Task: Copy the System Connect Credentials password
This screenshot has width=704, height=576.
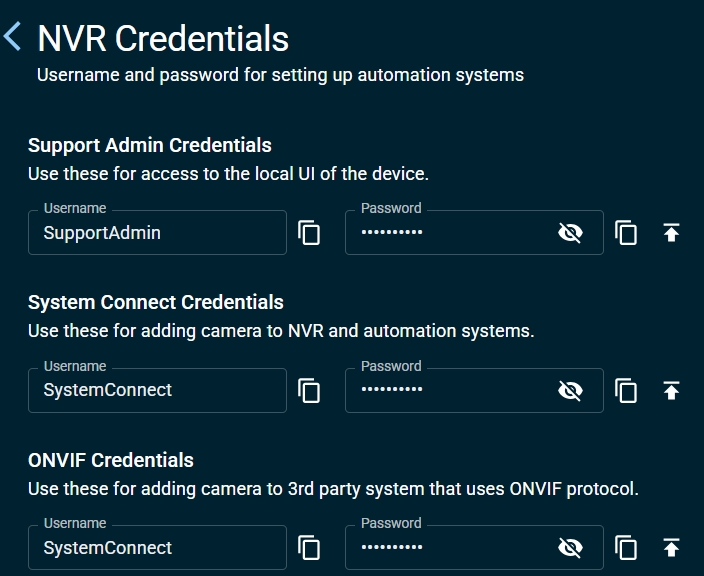Action: pyautogui.click(x=626, y=391)
